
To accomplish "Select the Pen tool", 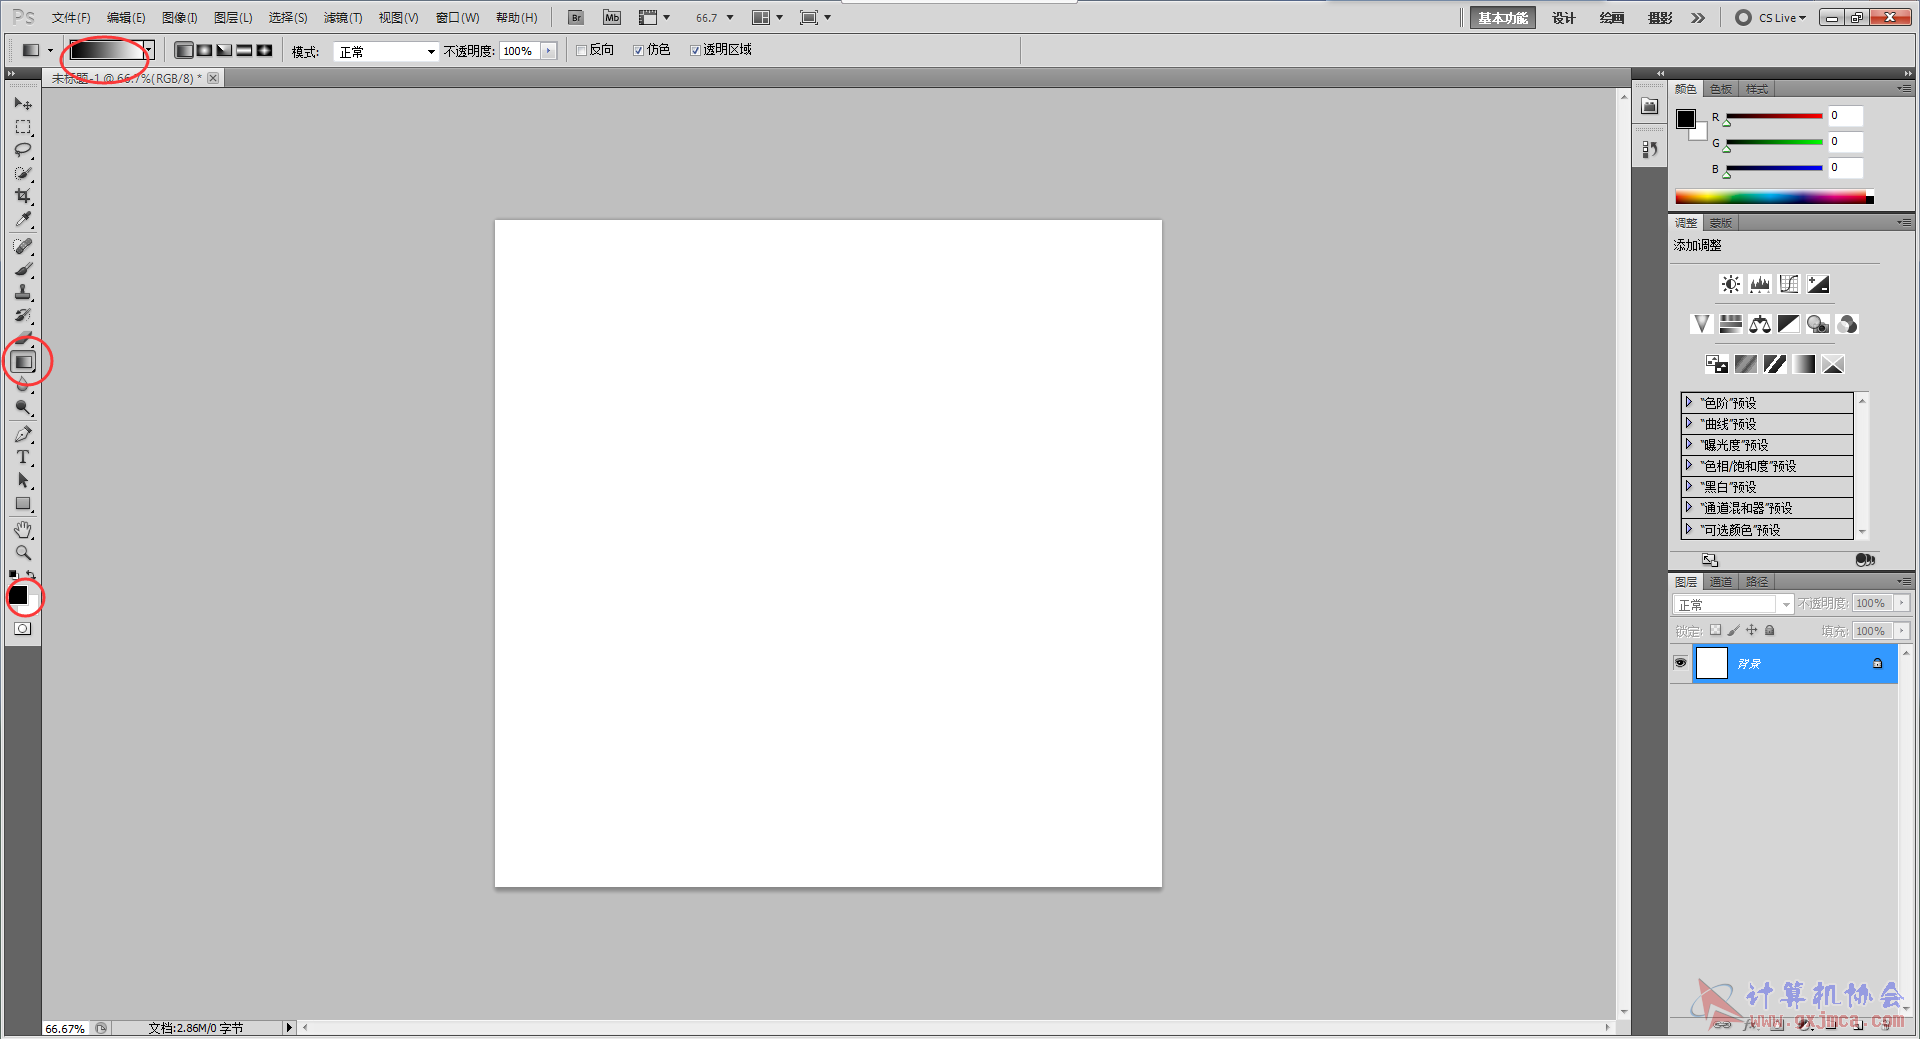I will tap(23, 434).
